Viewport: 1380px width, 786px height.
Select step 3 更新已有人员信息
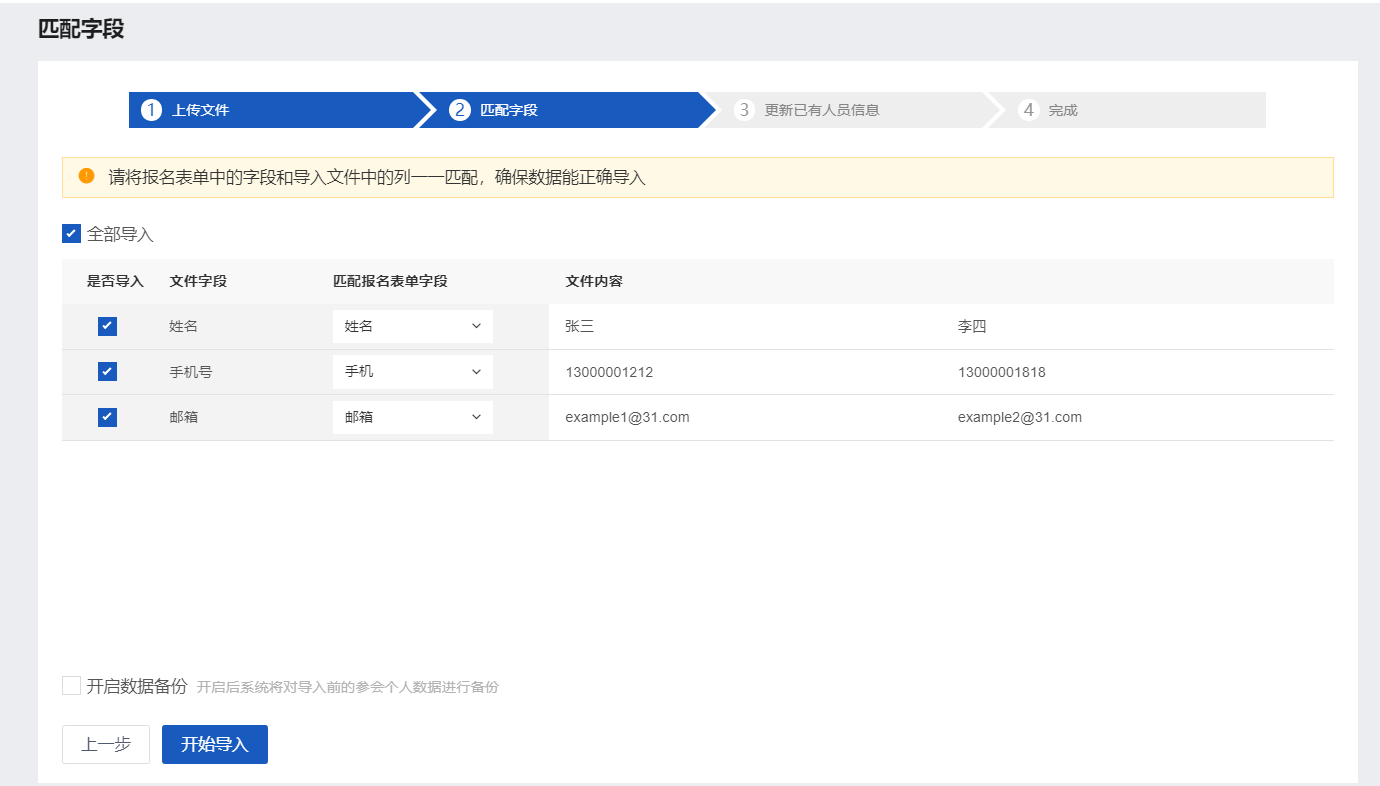(850, 110)
